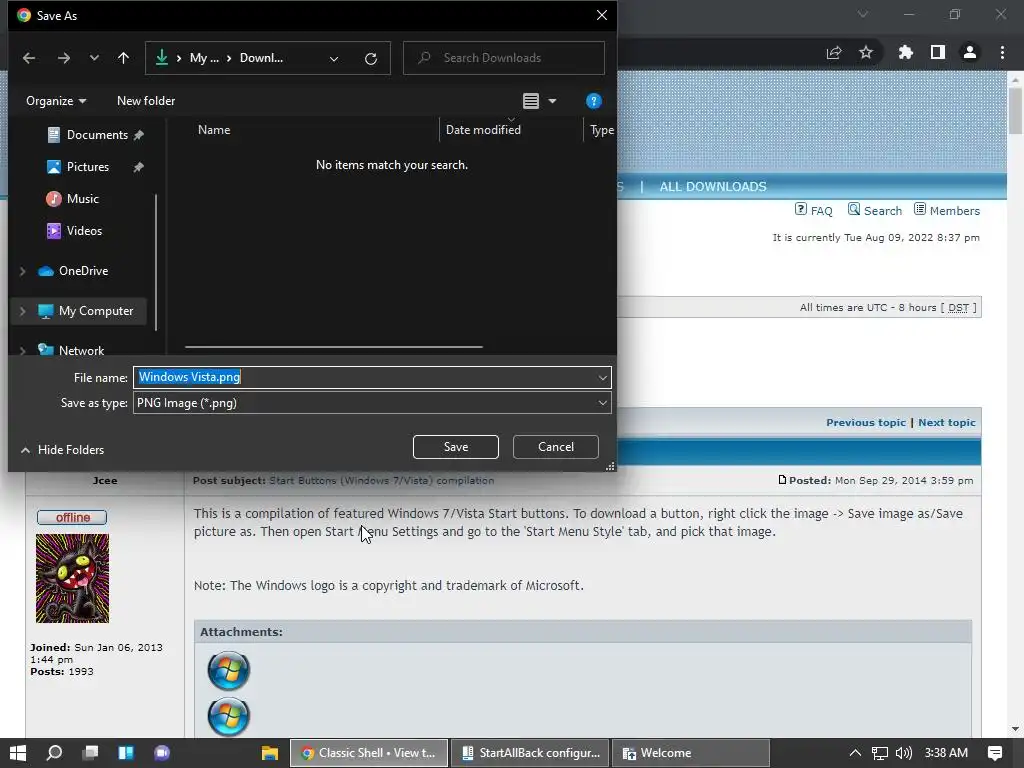
Task: Open Chrome three-dot menu
Action: (1002, 52)
